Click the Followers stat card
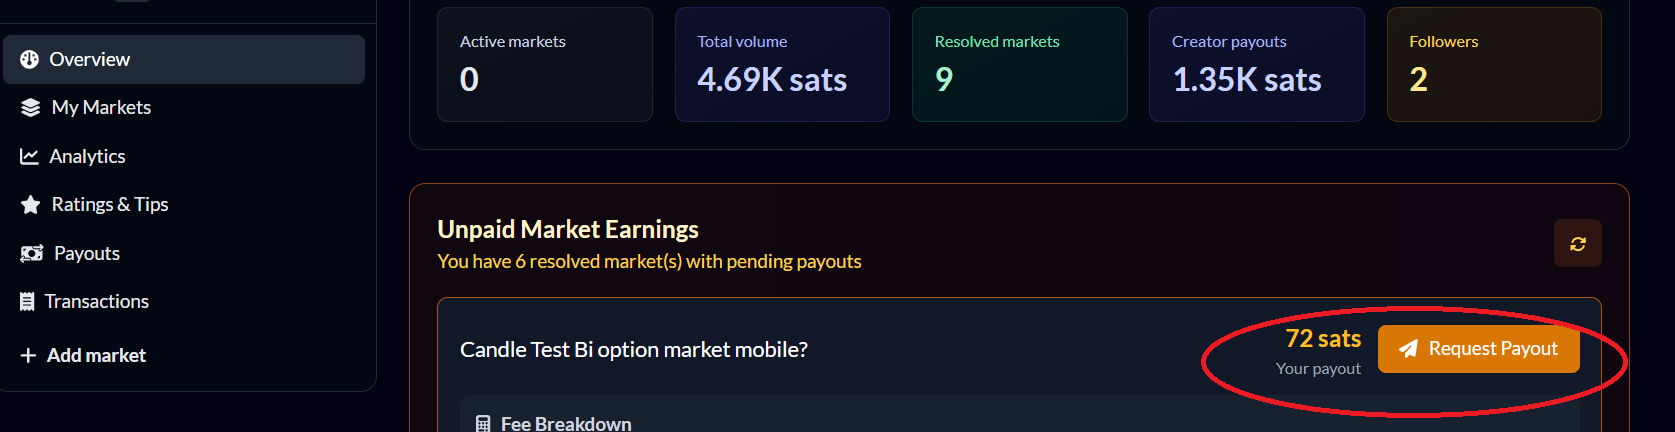This screenshot has width=1675, height=432. [x=1493, y=65]
